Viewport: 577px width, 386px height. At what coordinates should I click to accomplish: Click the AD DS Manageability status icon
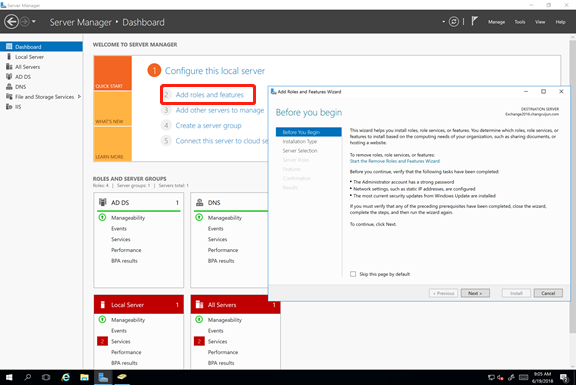click(102, 217)
